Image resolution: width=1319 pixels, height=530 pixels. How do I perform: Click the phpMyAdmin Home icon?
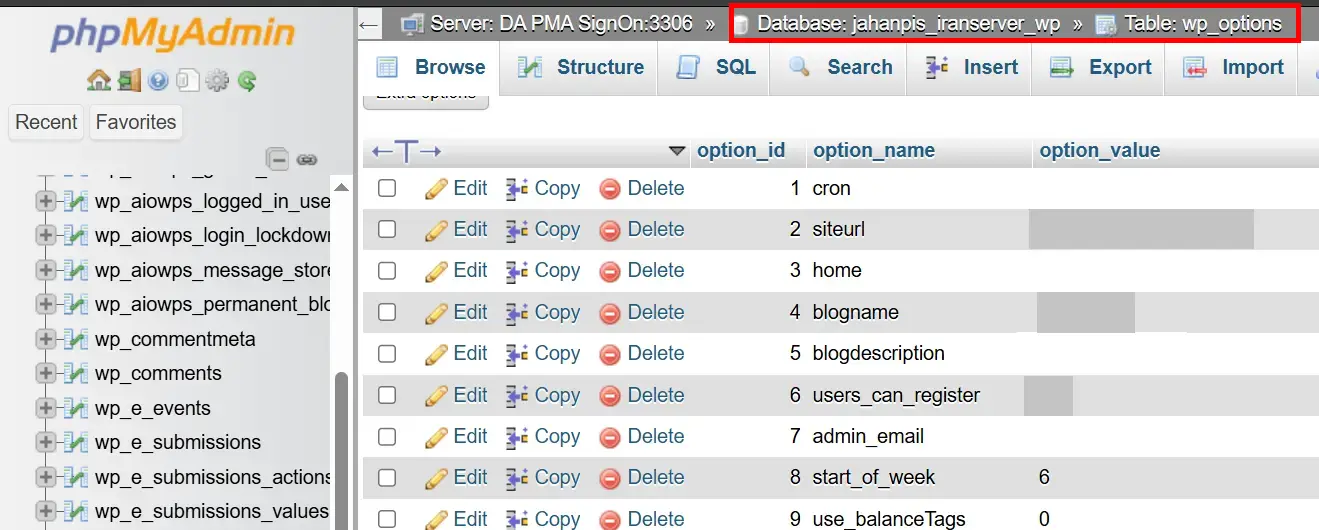pyautogui.click(x=98, y=80)
